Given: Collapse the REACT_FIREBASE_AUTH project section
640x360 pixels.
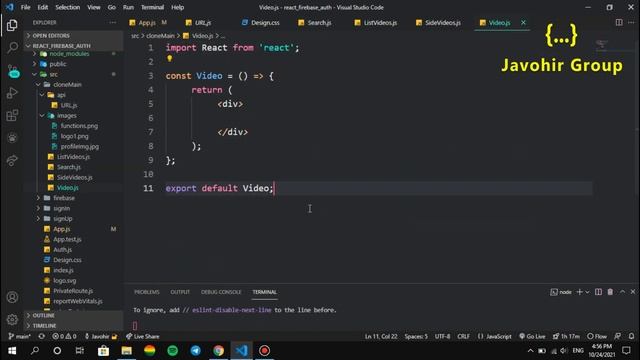Looking at the screenshot, I should pos(73,46).
